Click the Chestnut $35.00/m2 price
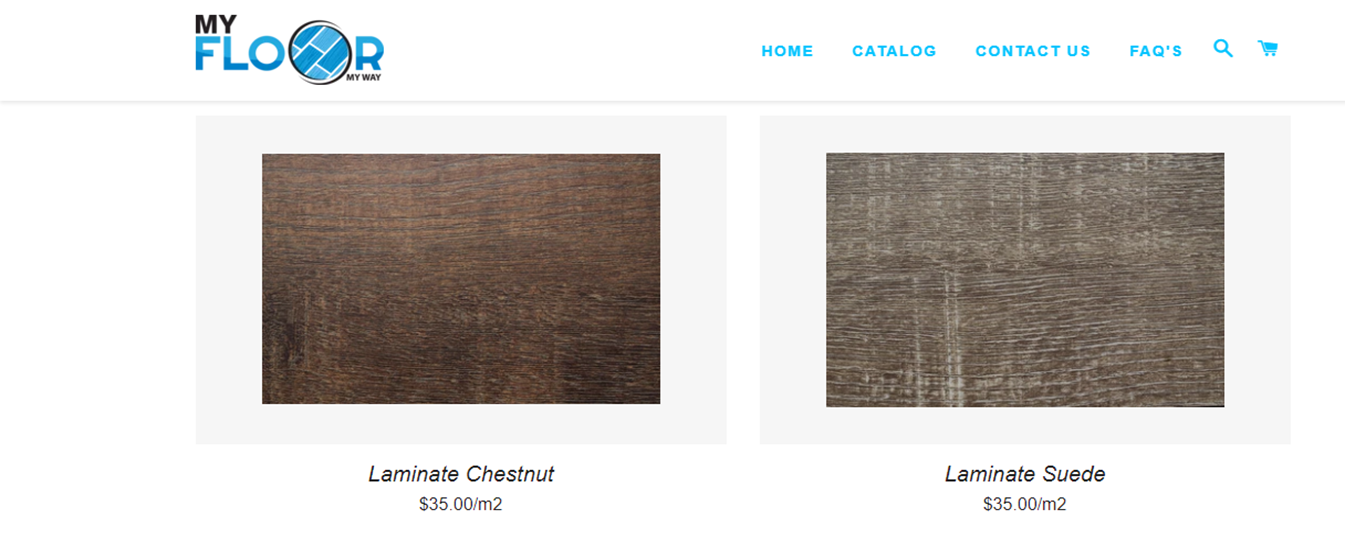Screen dimensions: 1345x543 point(461,504)
